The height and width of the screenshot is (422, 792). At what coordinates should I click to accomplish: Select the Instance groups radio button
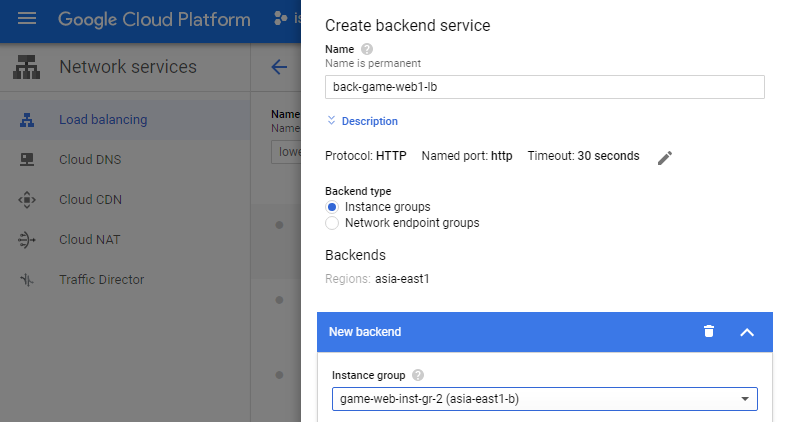pyautogui.click(x=332, y=207)
